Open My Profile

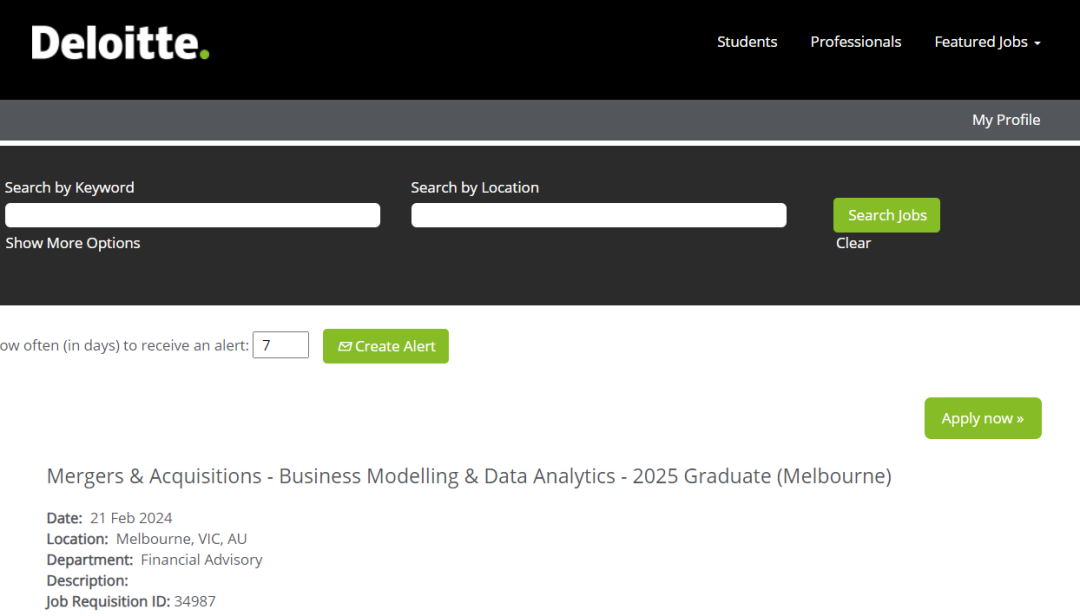[x=1006, y=120]
